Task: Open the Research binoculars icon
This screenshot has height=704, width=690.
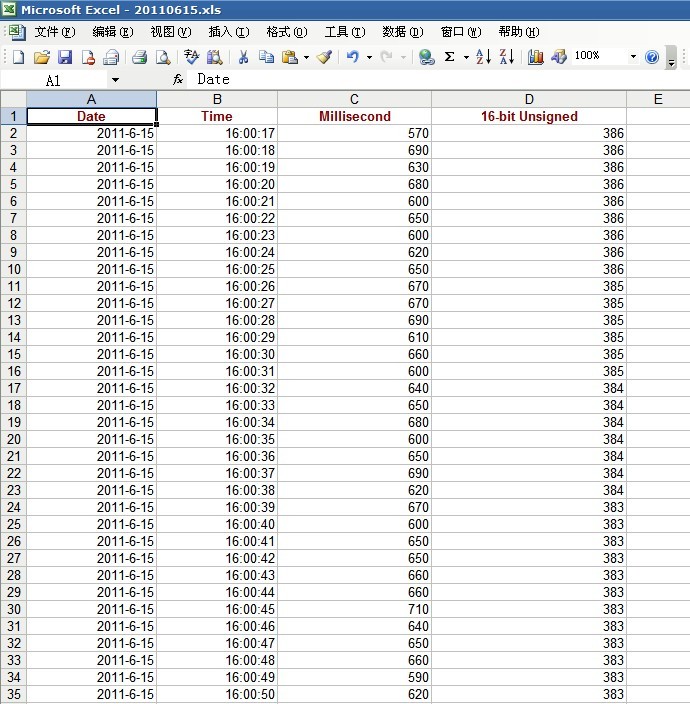Action: pos(215,57)
